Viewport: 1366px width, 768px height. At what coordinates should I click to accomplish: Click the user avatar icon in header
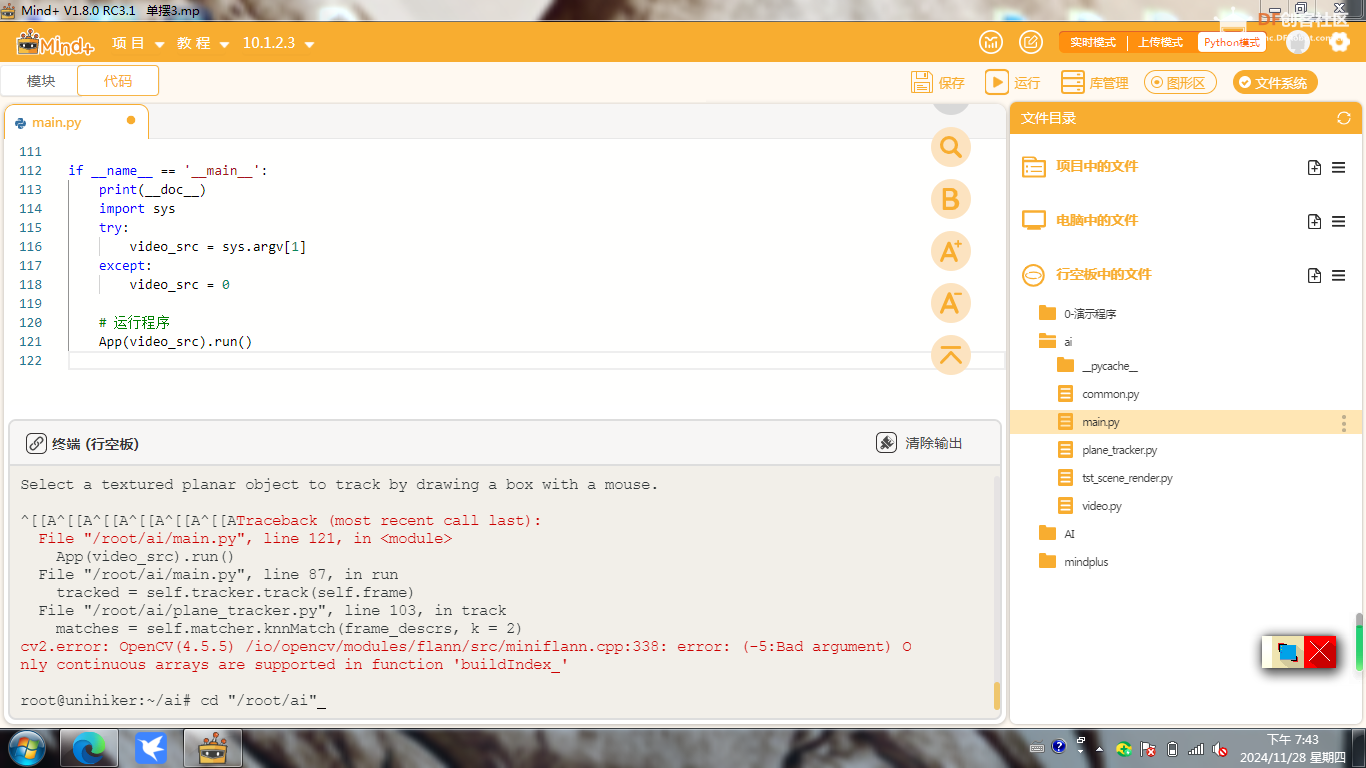click(x=1298, y=43)
